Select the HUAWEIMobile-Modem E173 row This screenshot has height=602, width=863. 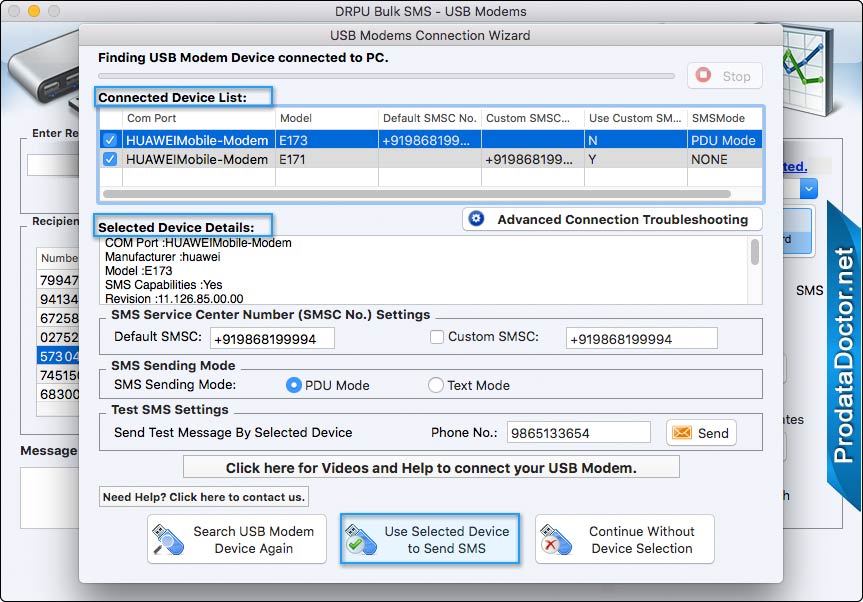click(x=431, y=140)
